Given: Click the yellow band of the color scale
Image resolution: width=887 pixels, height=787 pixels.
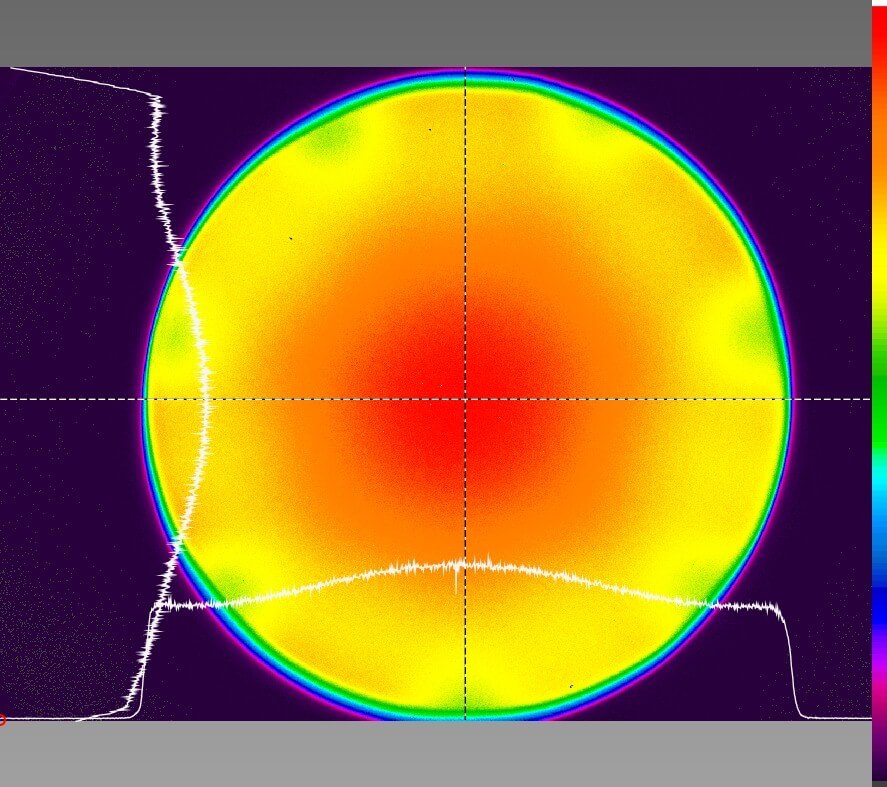Looking at the screenshot, I should (x=879, y=270).
